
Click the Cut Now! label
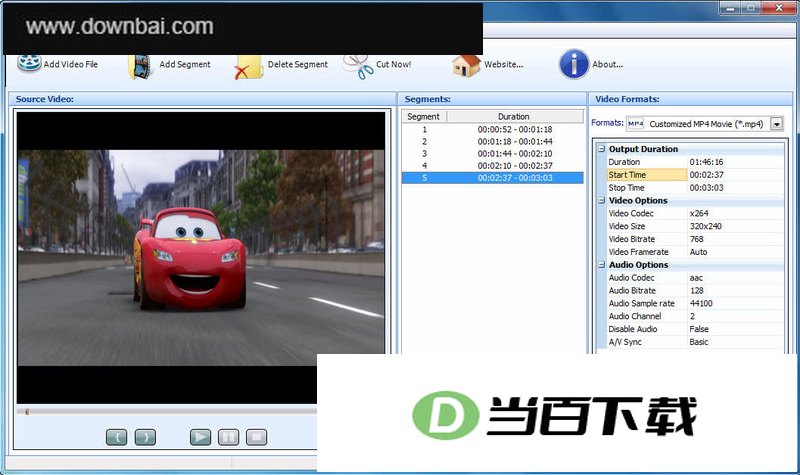(393, 64)
